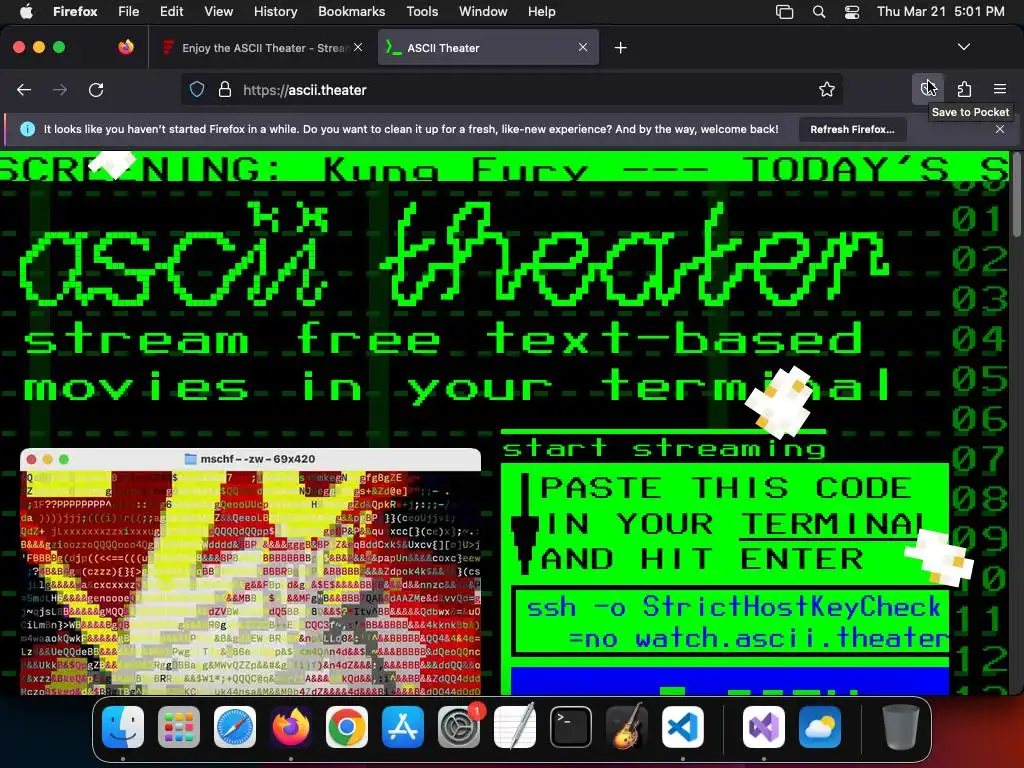Bookmark this page with star icon
The height and width of the screenshot is (768, 1024).
(827, 89)
